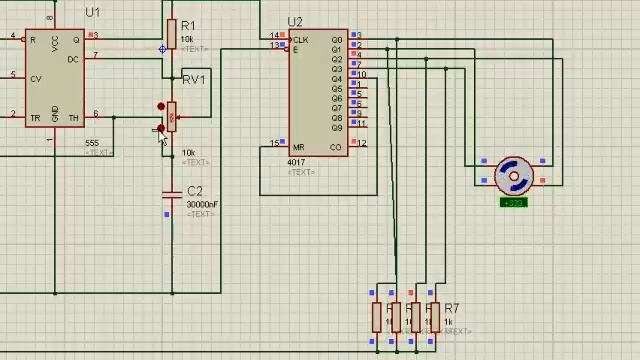Select the DC motor symbol
640x360 pixels.
tap(513, 176)
